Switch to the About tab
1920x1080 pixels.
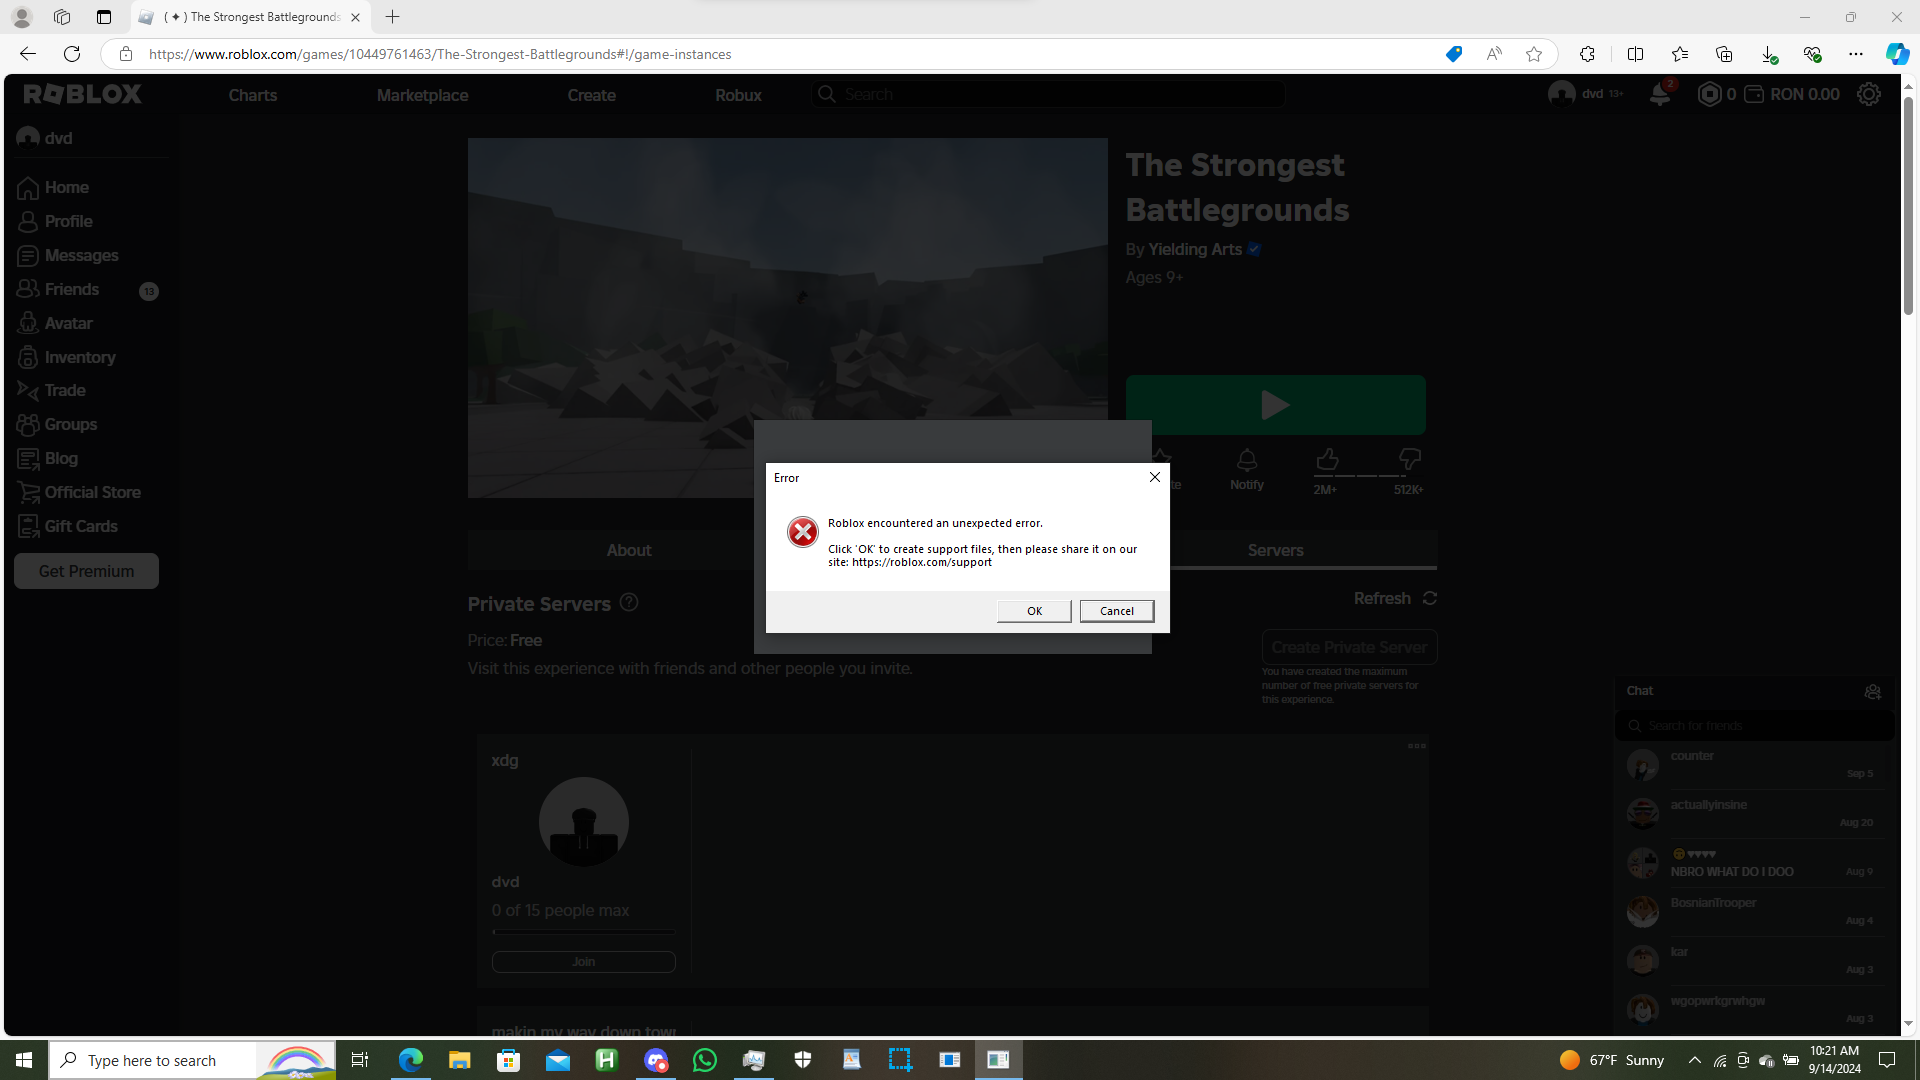(628, 550)
